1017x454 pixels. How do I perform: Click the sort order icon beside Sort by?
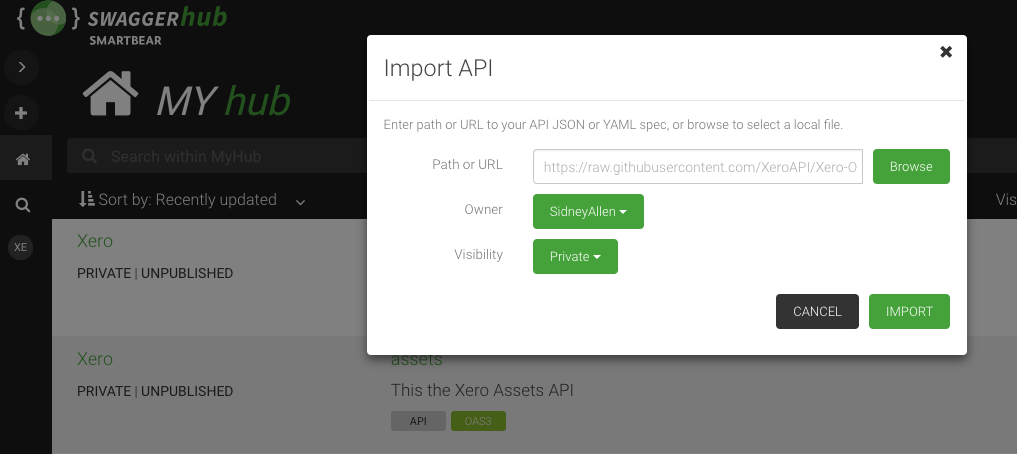tap(86, 199)
